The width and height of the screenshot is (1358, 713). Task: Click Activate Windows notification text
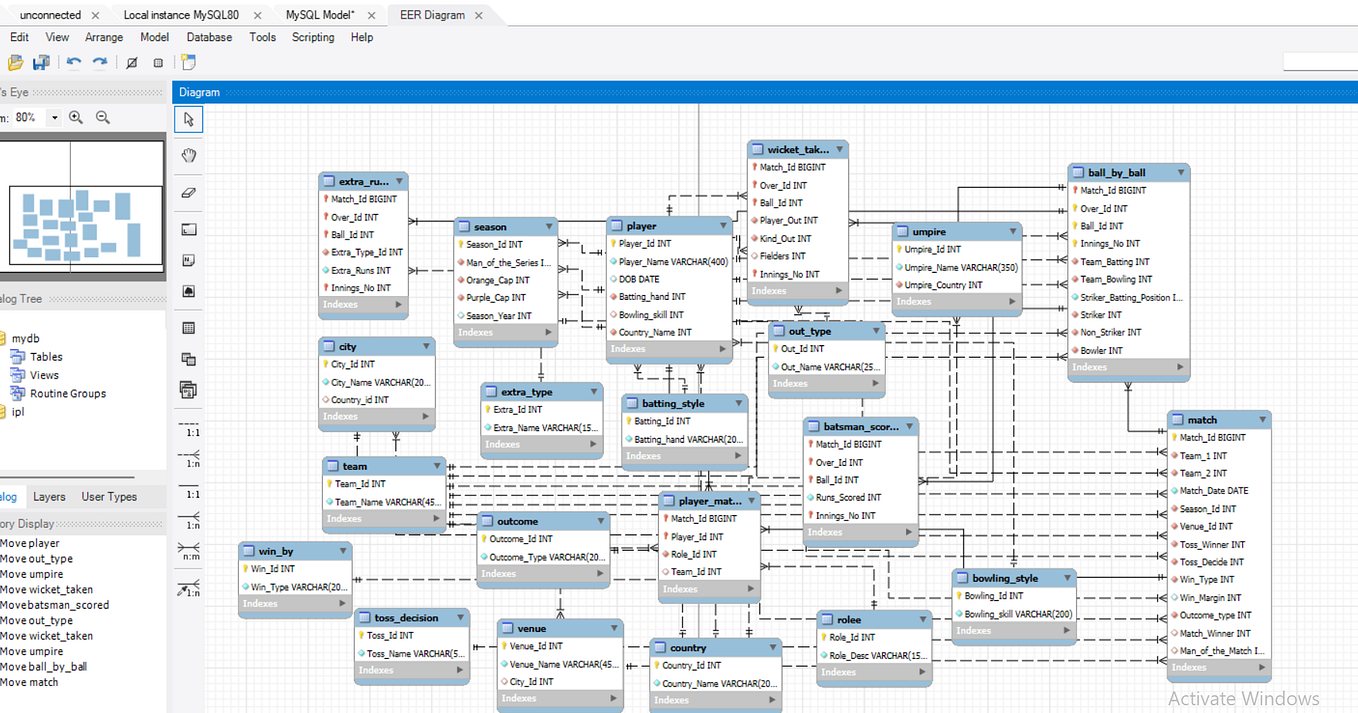1245,698
